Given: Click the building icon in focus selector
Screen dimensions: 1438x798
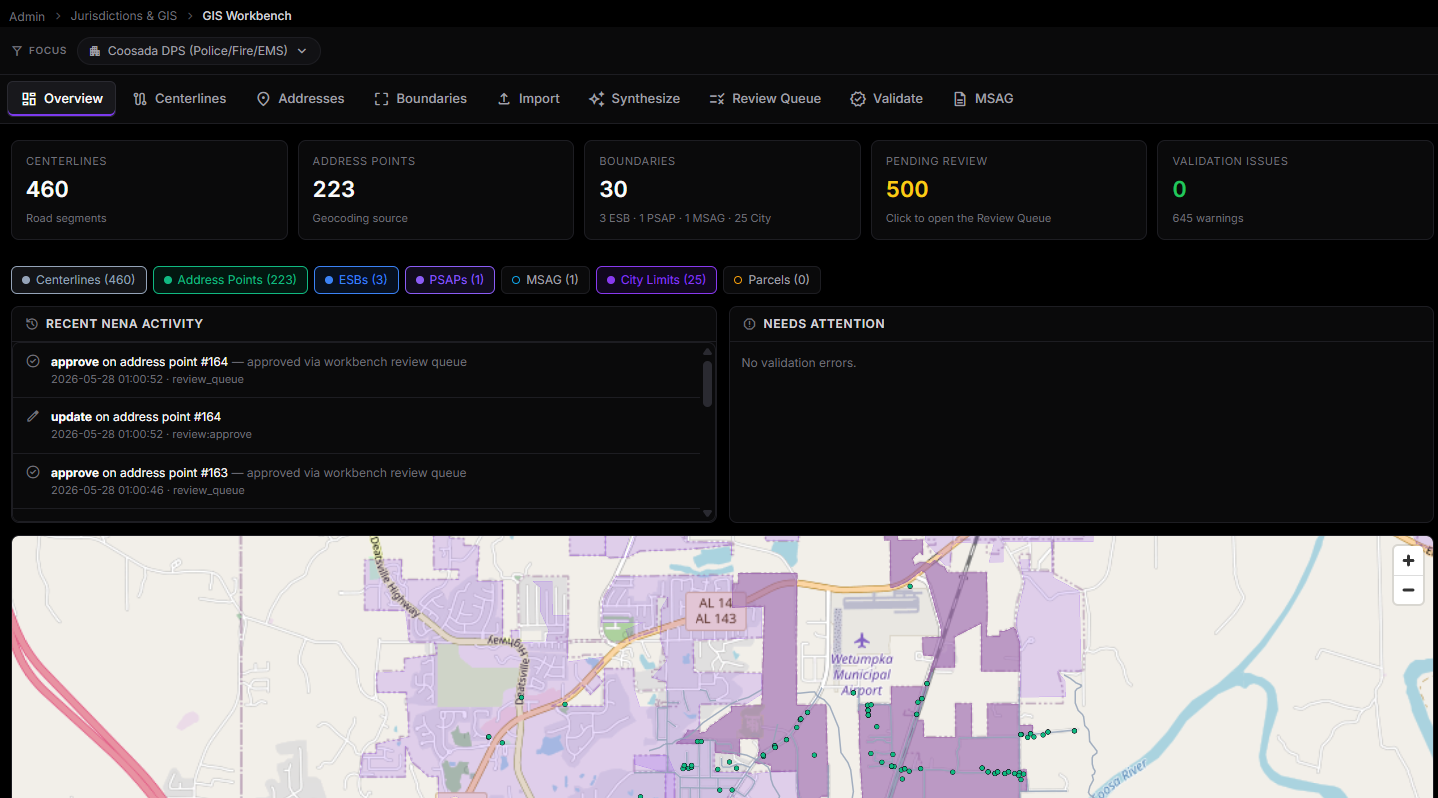Looking at the screenshot, I should [95, 51].
